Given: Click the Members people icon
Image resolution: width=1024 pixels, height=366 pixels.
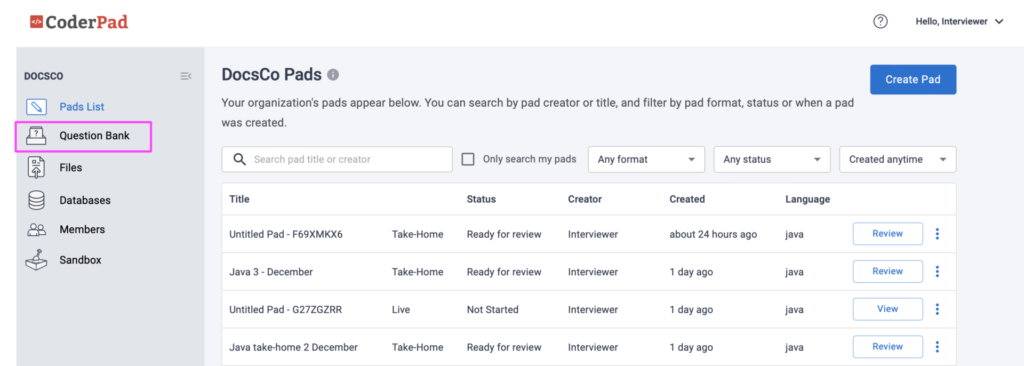Looking at the screenshot, I should (x=37, y=230).
